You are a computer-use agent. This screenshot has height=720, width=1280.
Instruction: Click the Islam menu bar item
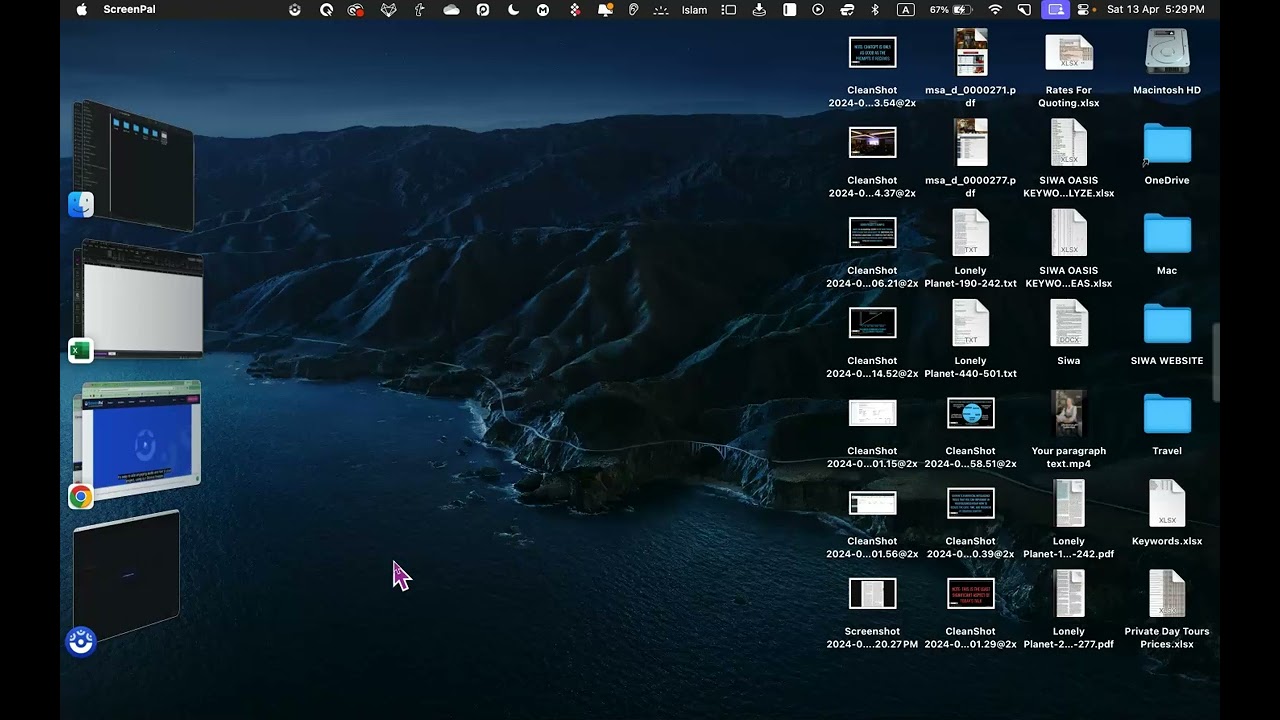[x=694, y=9]
